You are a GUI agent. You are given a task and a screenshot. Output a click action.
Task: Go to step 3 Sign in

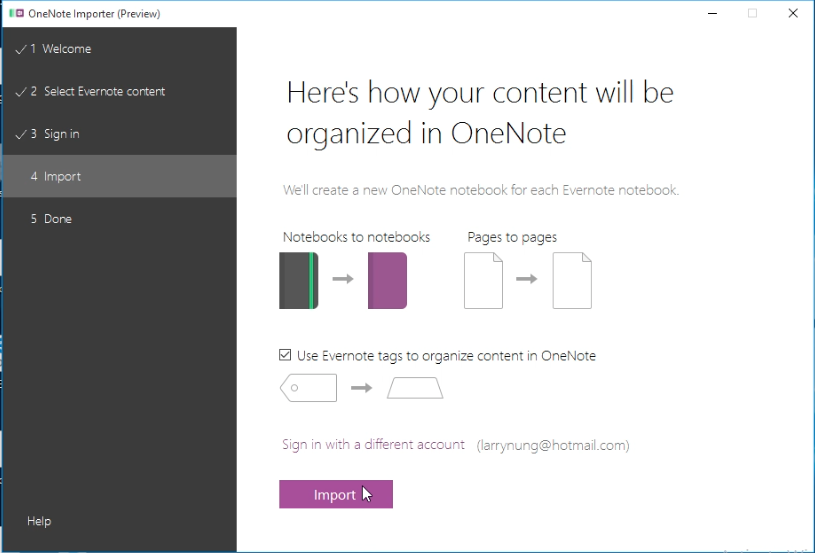tap(119, 134)
